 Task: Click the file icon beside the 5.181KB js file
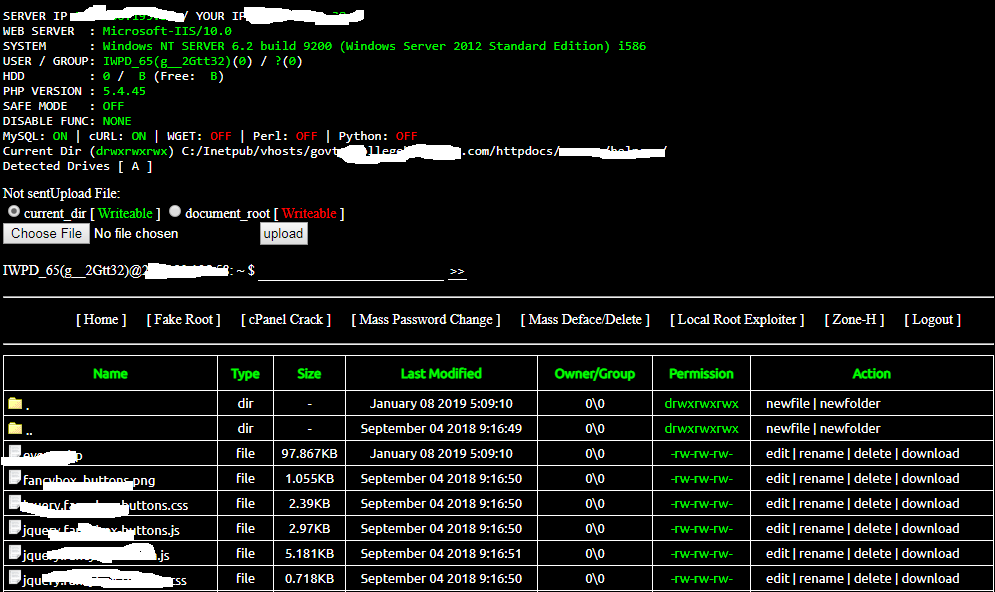[14, 553]
